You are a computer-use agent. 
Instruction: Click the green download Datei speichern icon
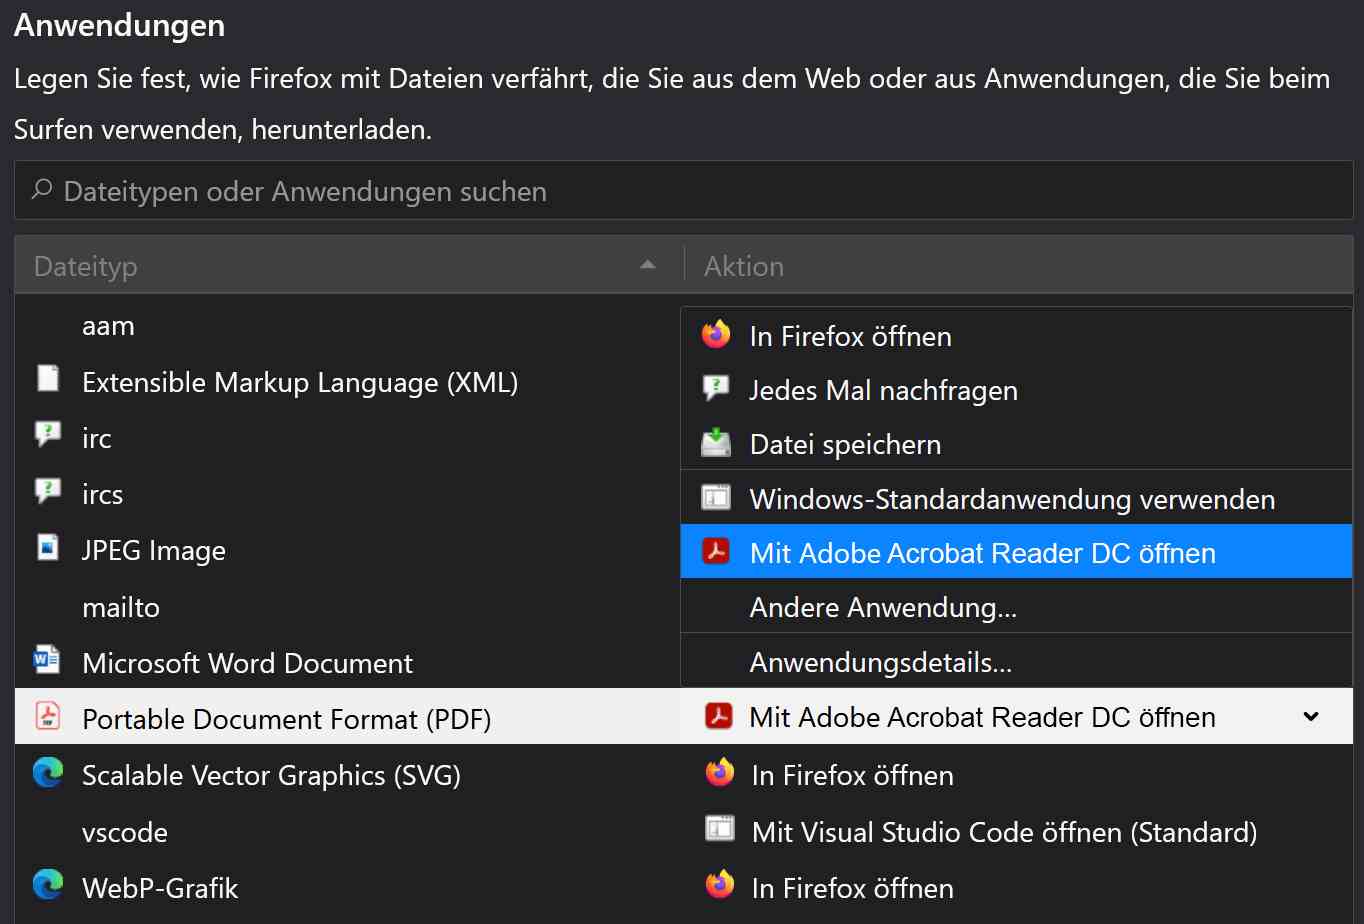[x=716, y=443]
